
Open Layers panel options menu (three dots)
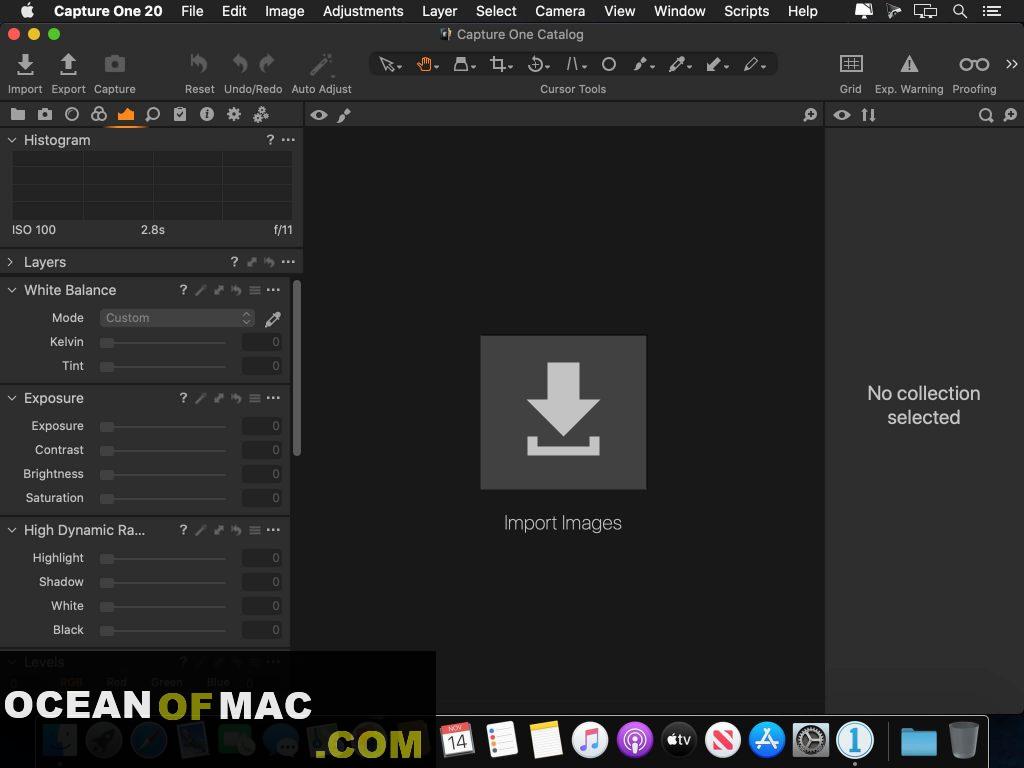pyautogui.click(x=288, y=262)
